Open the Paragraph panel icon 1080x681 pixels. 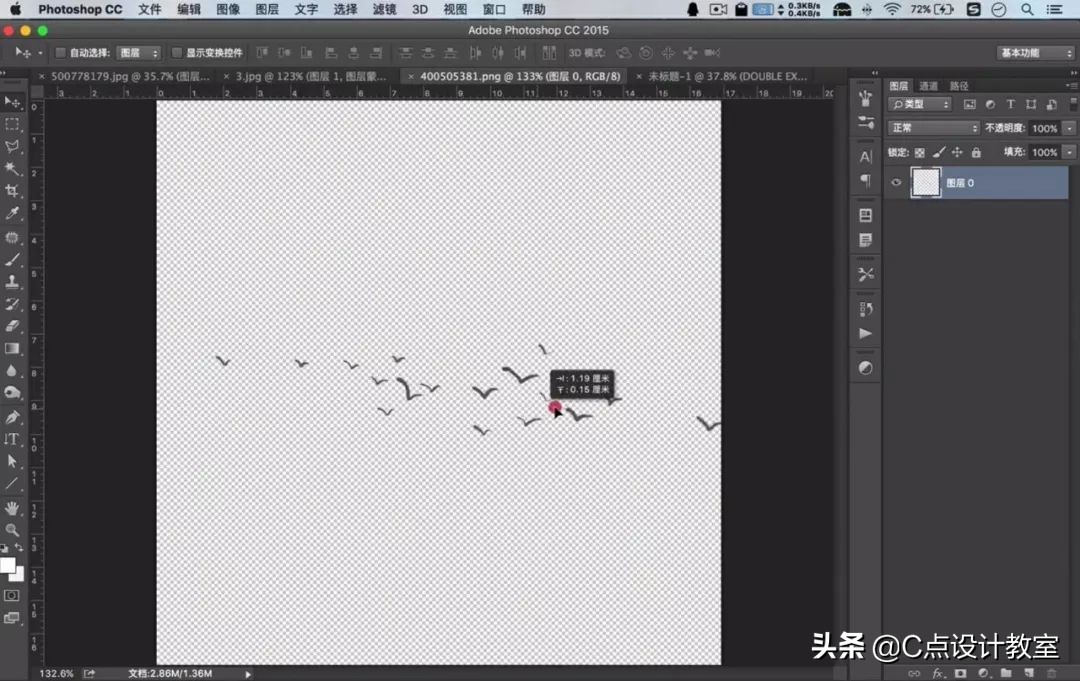(866, 181)
